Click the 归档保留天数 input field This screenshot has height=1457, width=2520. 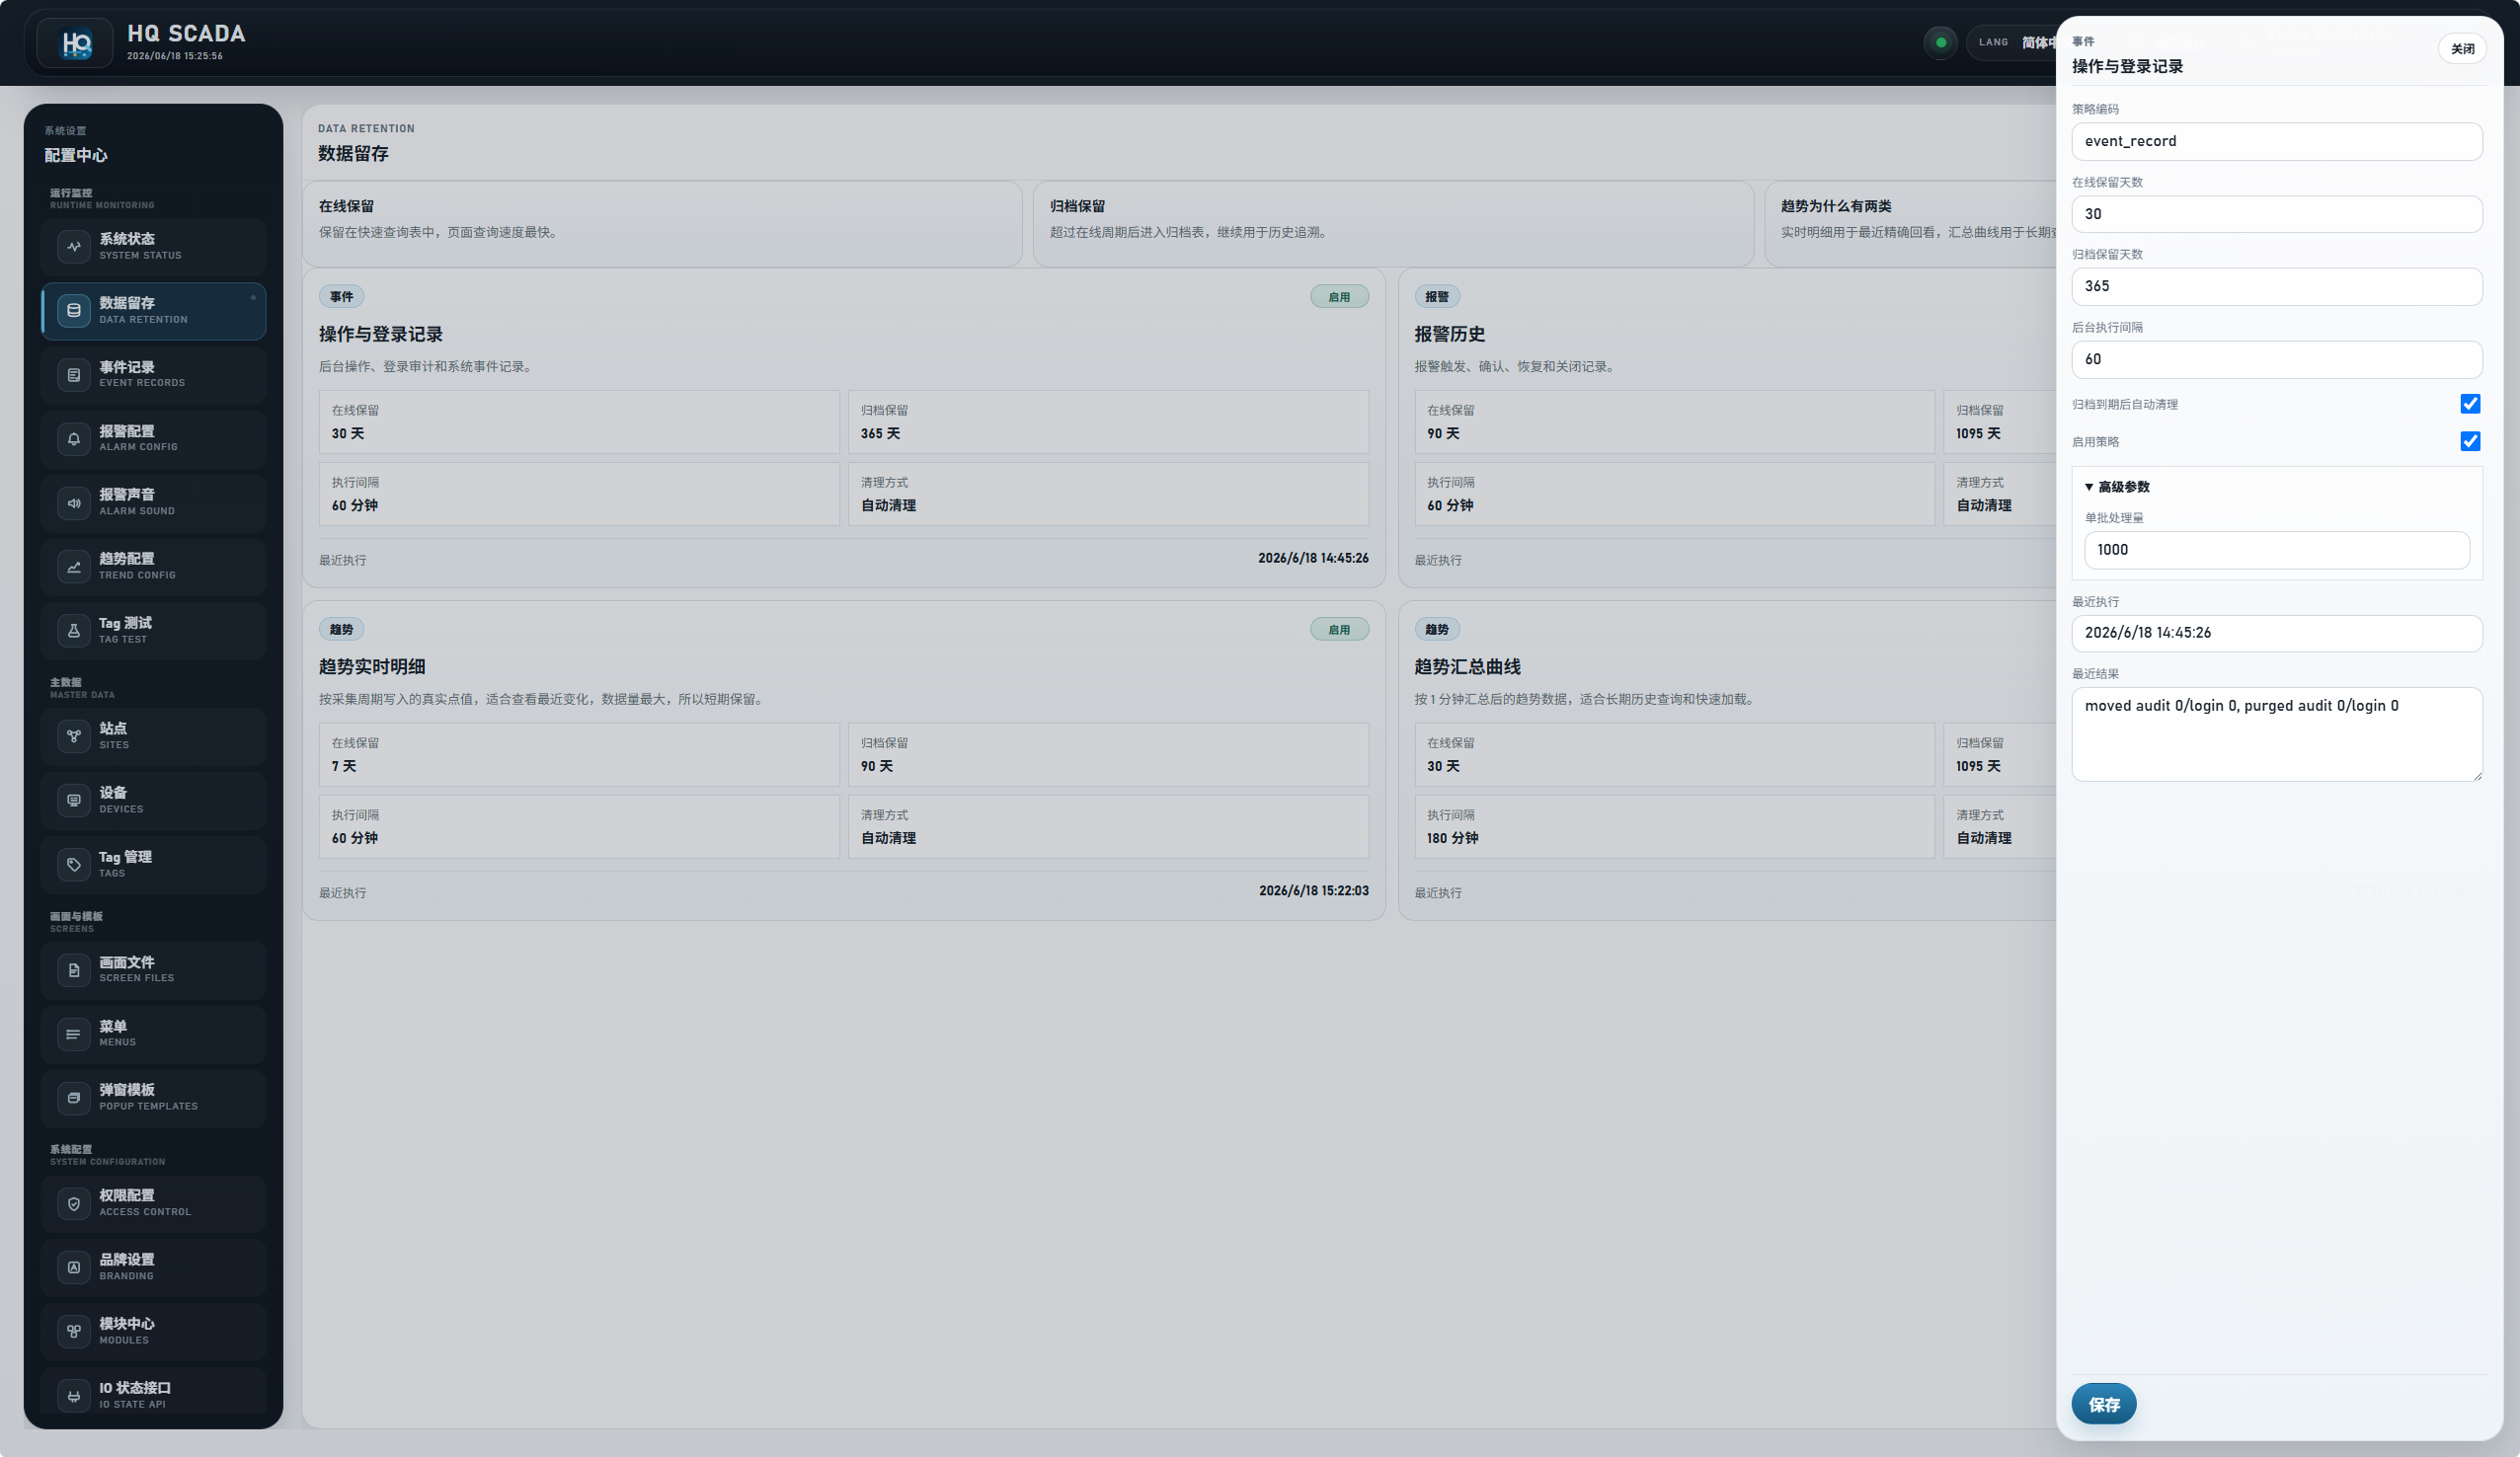click(2276, 286)
